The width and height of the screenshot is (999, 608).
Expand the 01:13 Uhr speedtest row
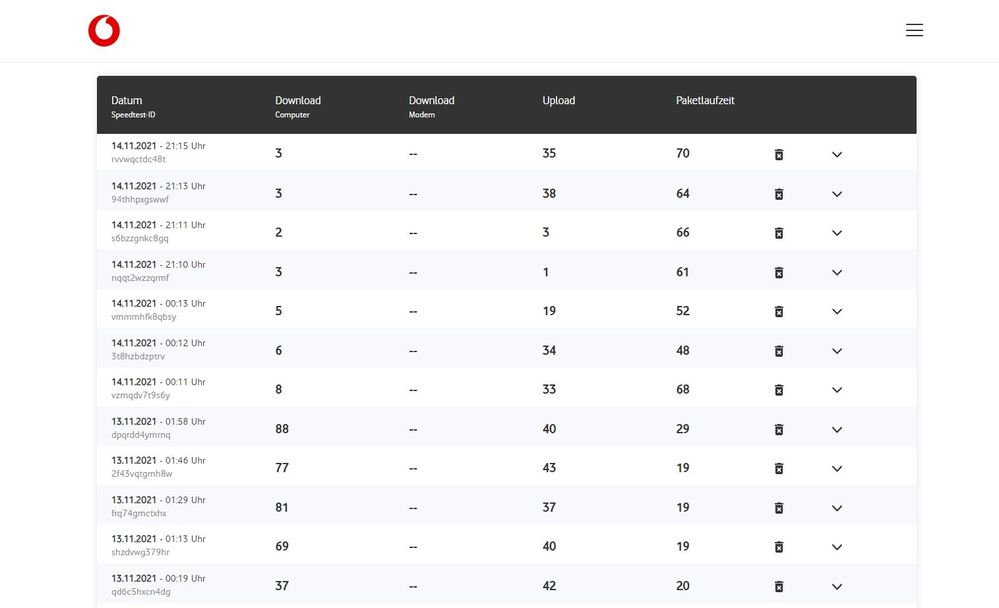pos(837,547)
